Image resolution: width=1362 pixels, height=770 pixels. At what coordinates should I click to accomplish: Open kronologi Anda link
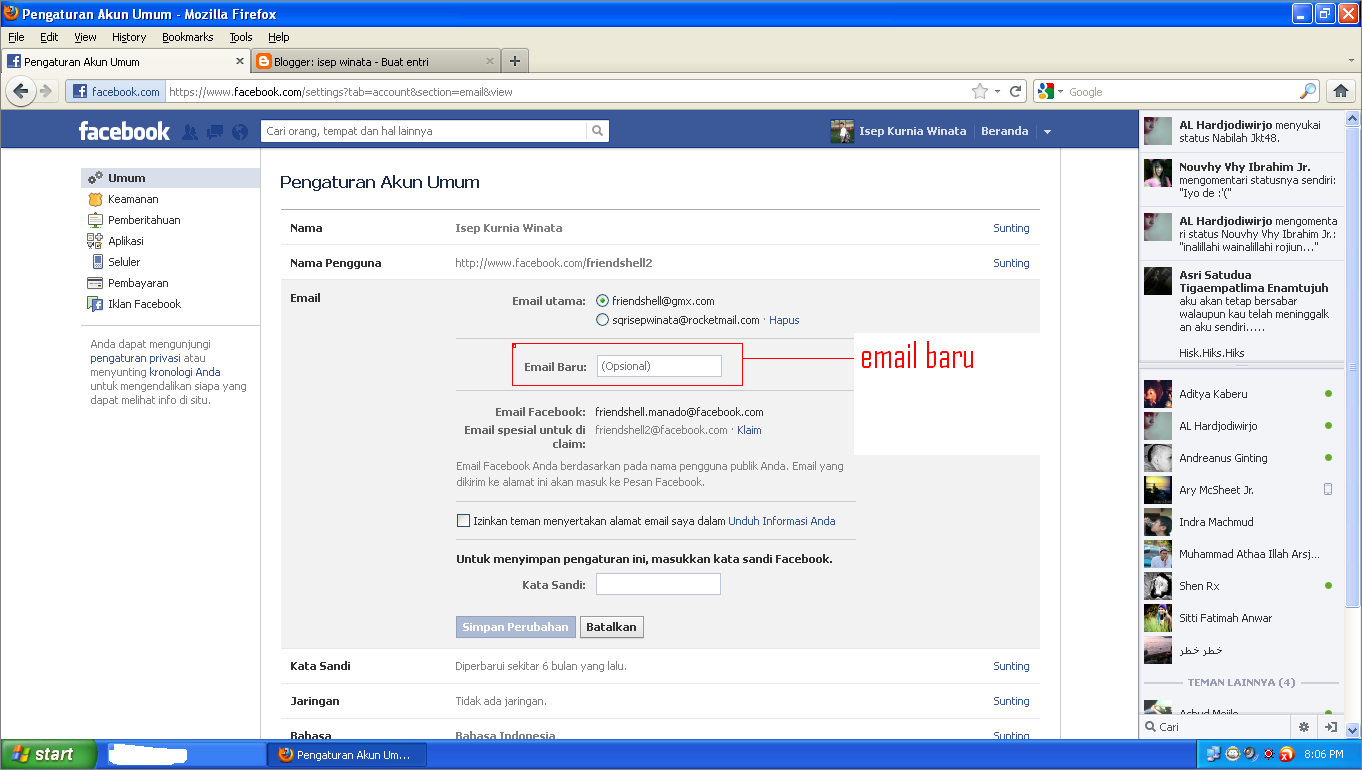[x=185, y=372]
